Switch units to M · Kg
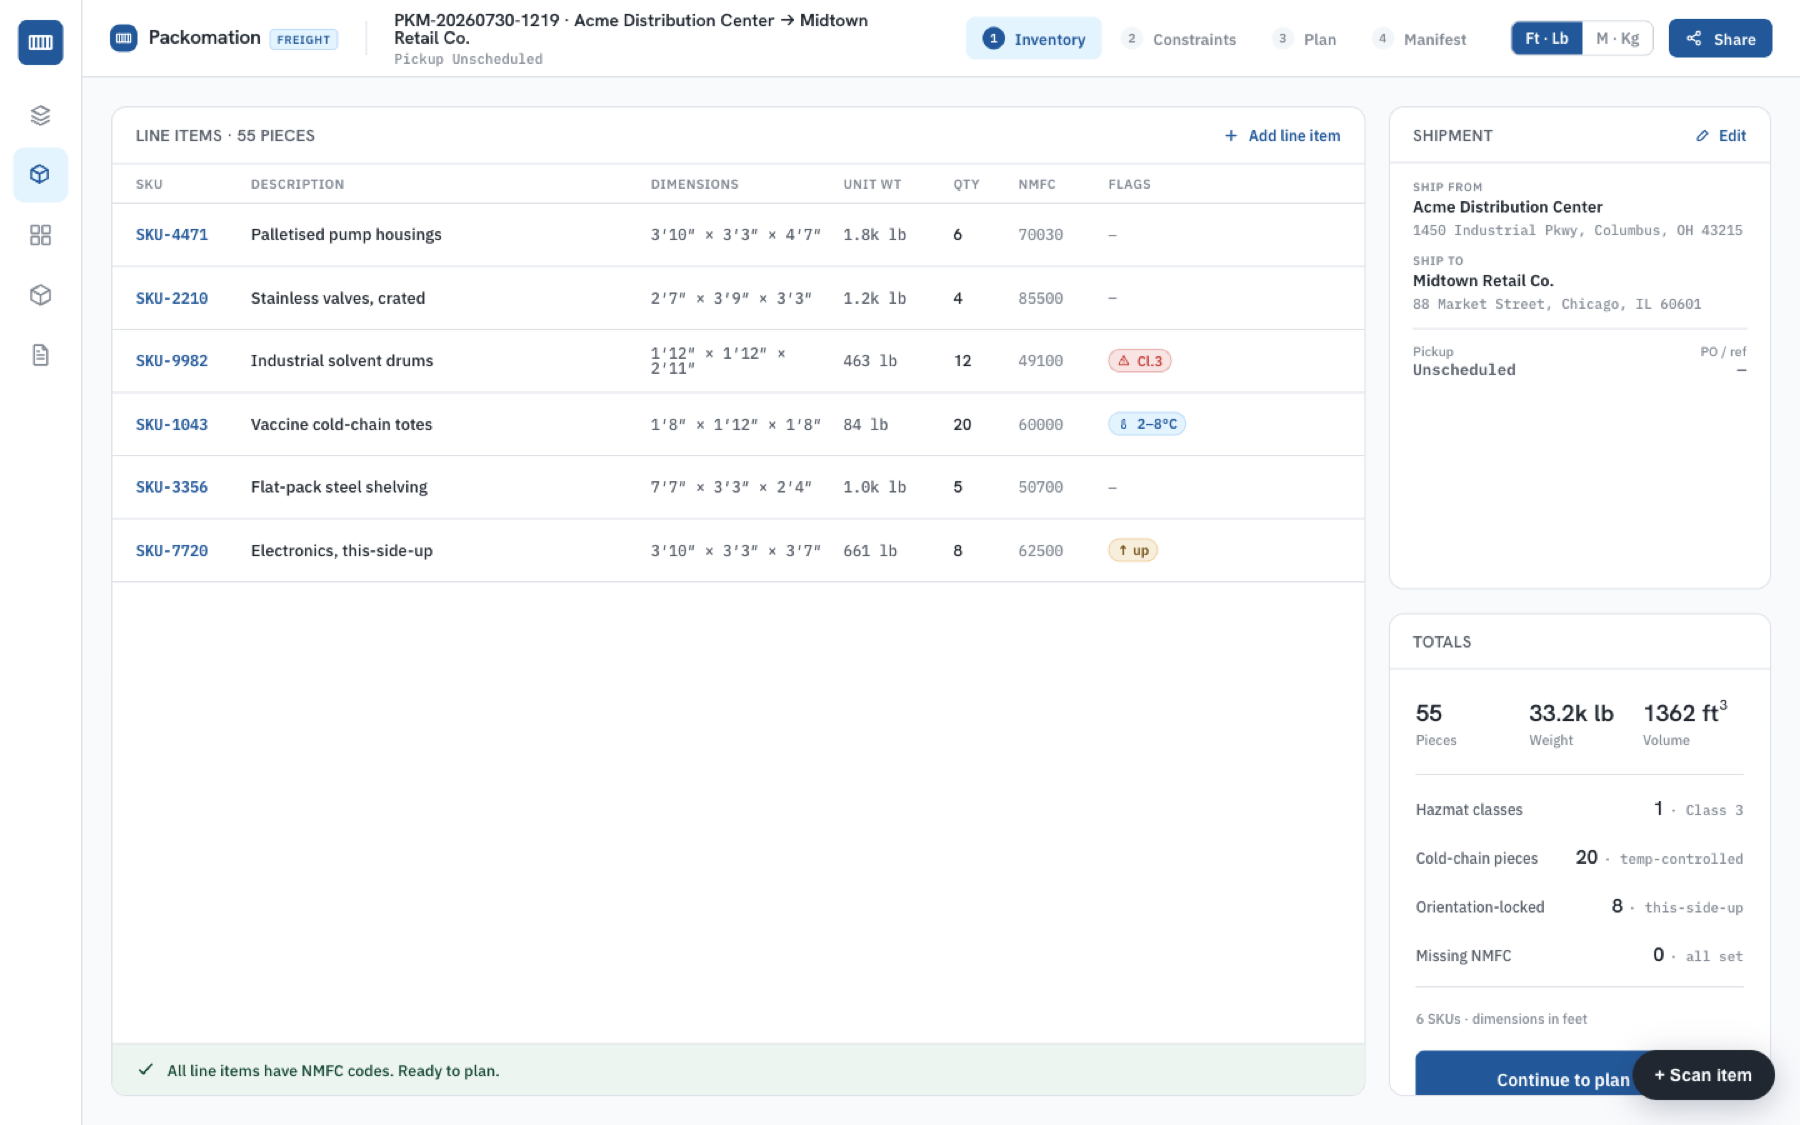The image size is (1800, 1125). point(1617,39)
